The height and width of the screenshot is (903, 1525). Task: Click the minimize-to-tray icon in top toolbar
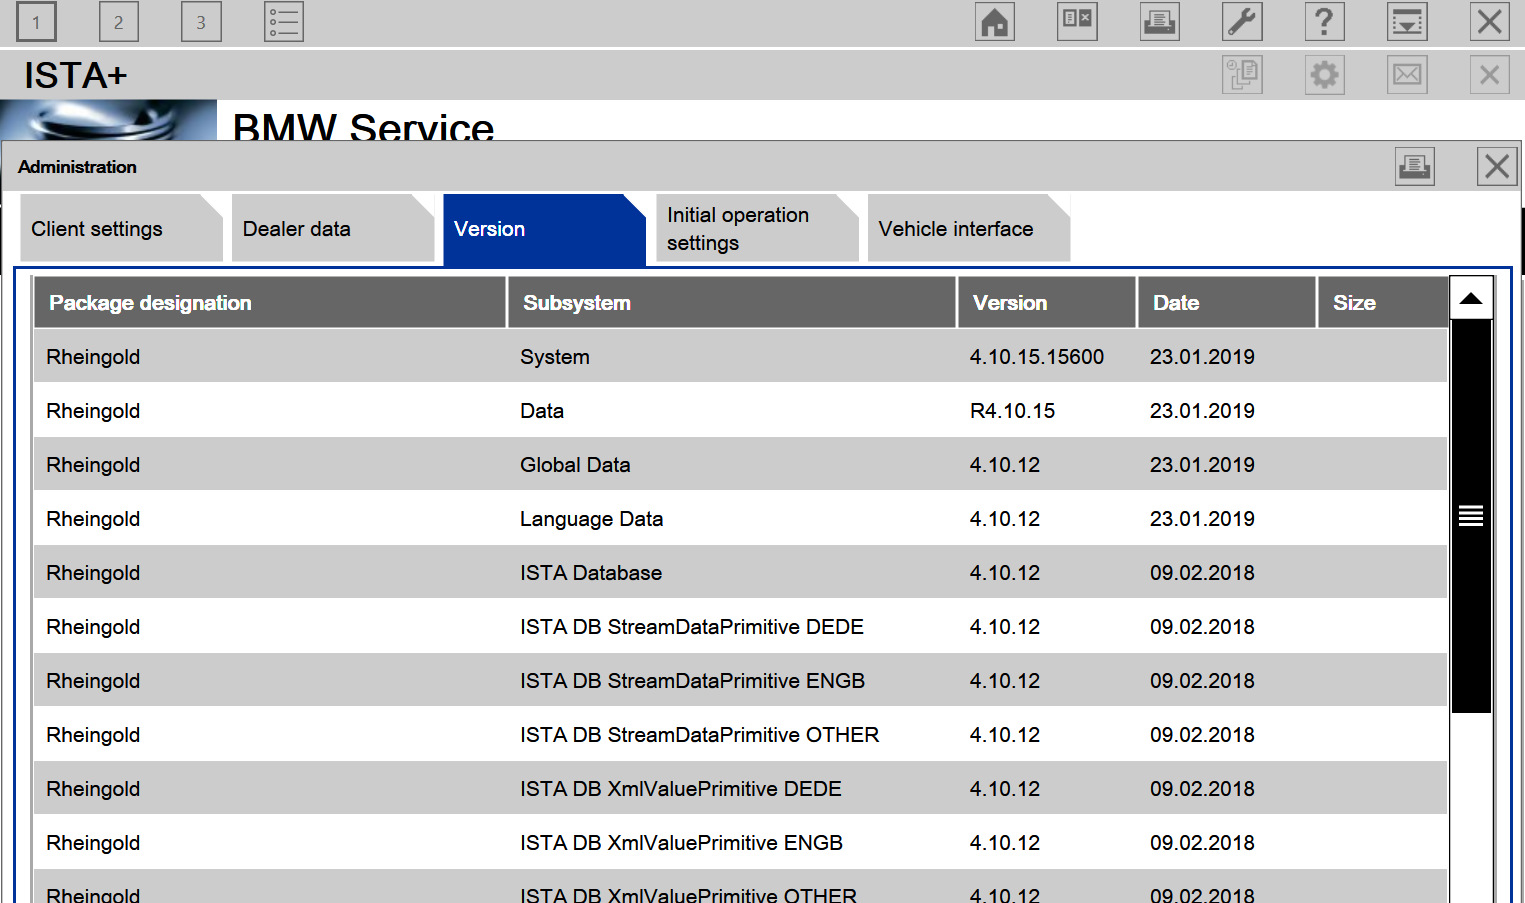click(x=1407, y=22)
